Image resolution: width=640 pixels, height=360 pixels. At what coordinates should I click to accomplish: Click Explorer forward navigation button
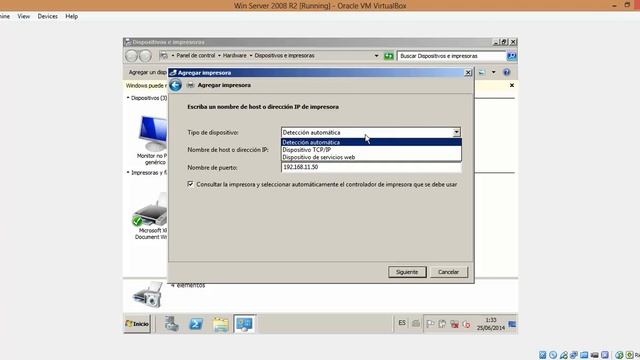pyautogui.click(x=145, y=56)
